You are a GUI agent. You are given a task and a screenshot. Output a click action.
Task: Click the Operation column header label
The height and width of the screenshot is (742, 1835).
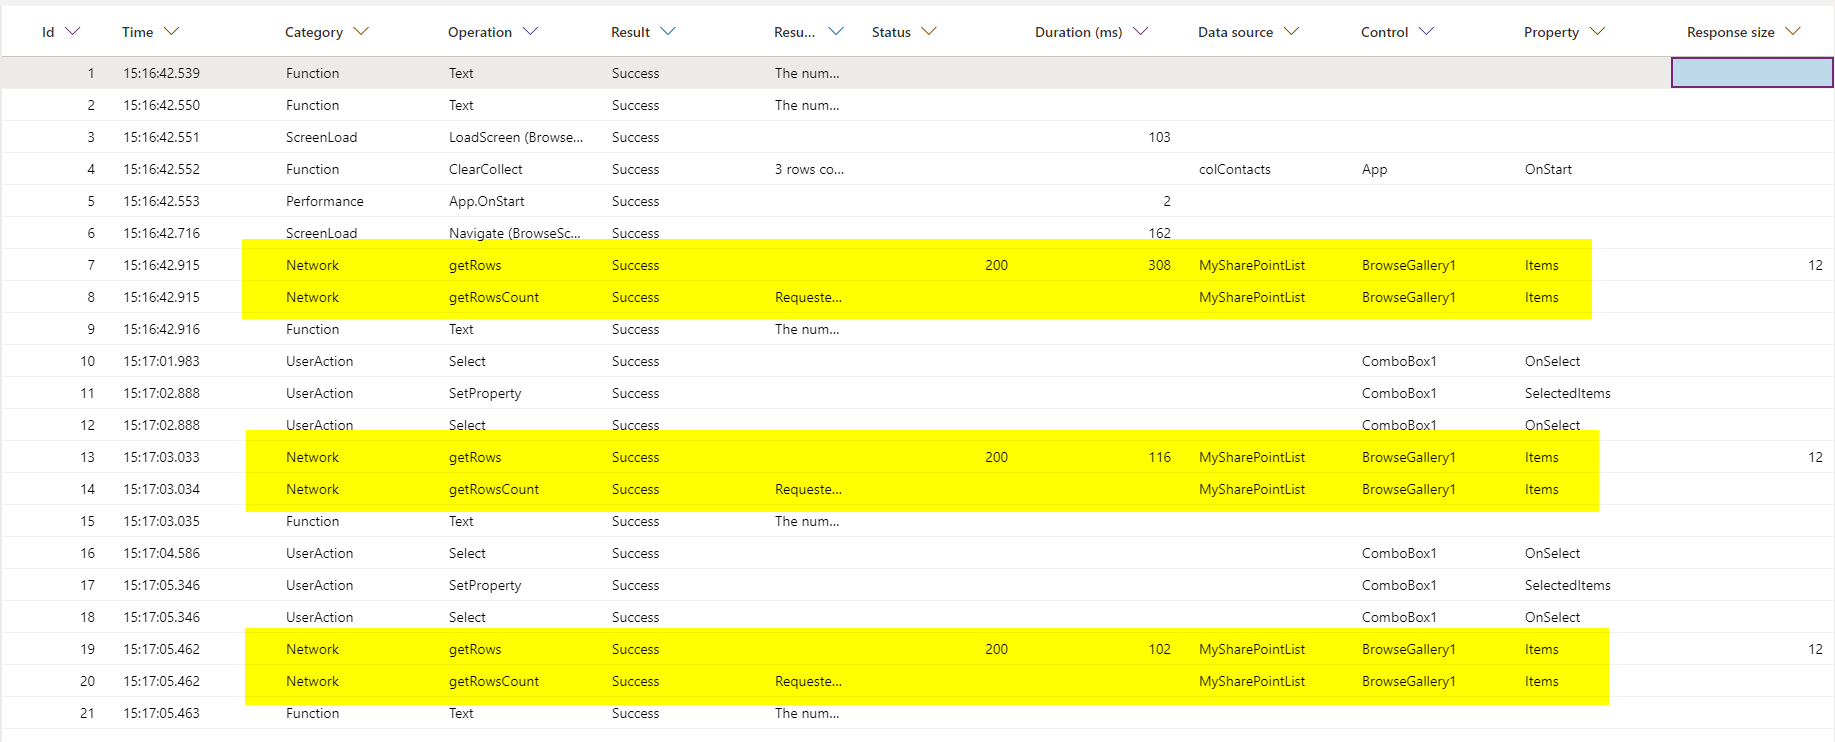(479, 32)
